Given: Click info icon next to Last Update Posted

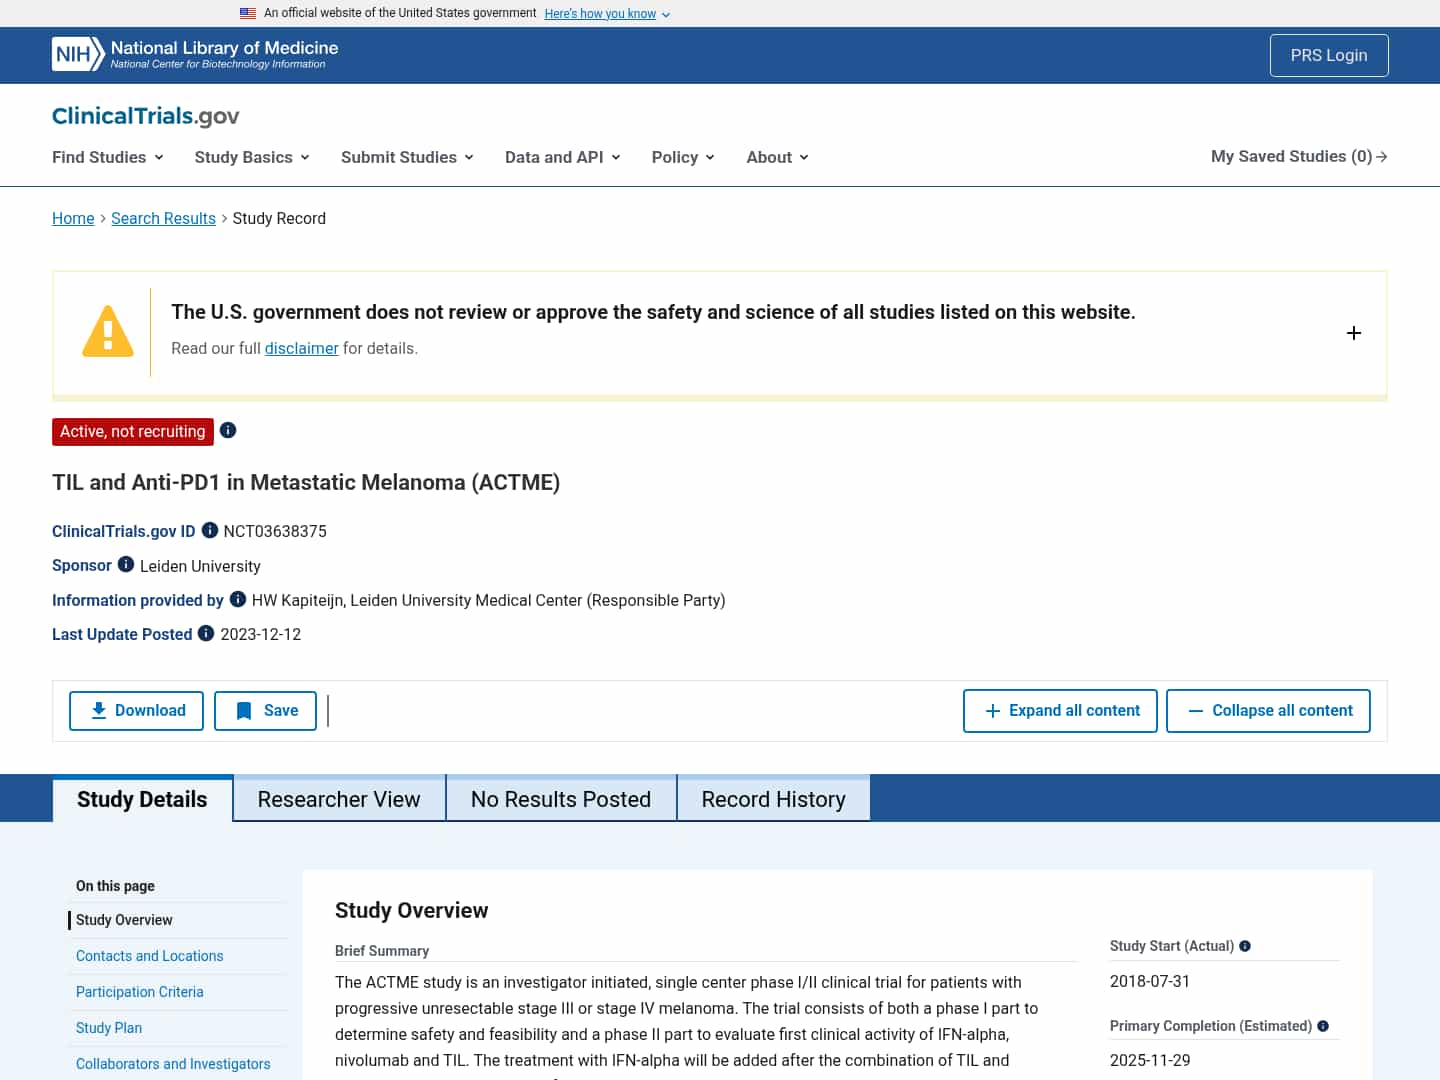Looking at the screenshot, I should point(206,633).
